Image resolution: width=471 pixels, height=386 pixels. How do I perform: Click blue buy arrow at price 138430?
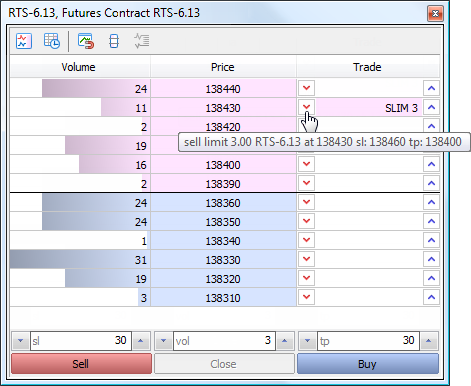tap(431, 107)
